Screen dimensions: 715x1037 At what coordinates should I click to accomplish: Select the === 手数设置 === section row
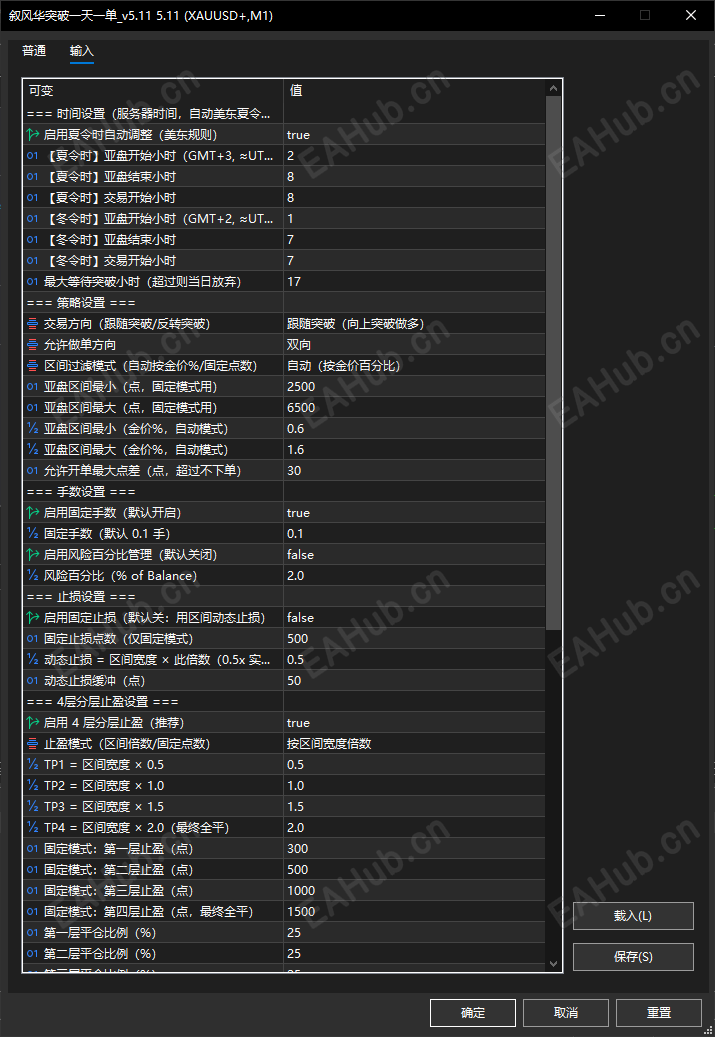[284, 492]
